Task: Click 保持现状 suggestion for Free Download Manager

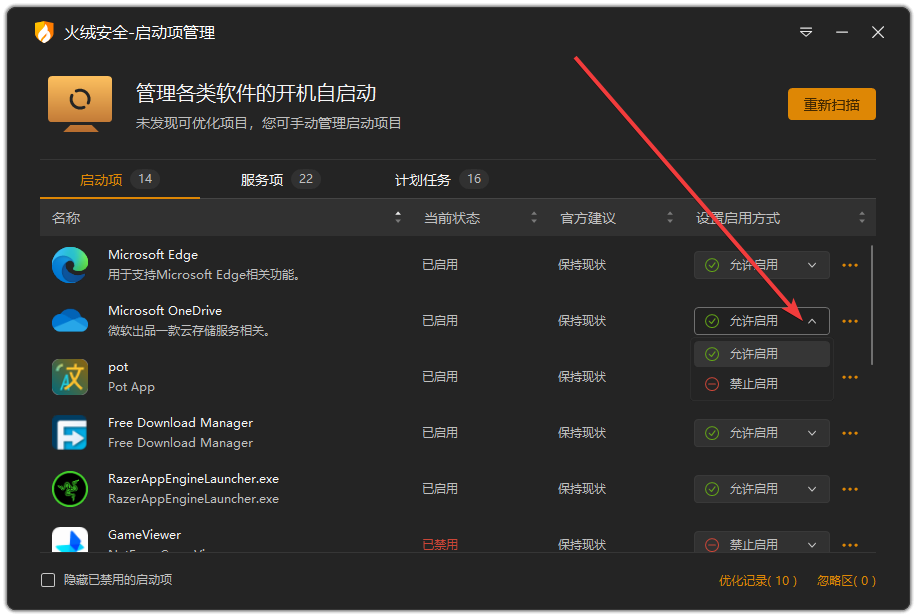Action: (x=582, y=432)
